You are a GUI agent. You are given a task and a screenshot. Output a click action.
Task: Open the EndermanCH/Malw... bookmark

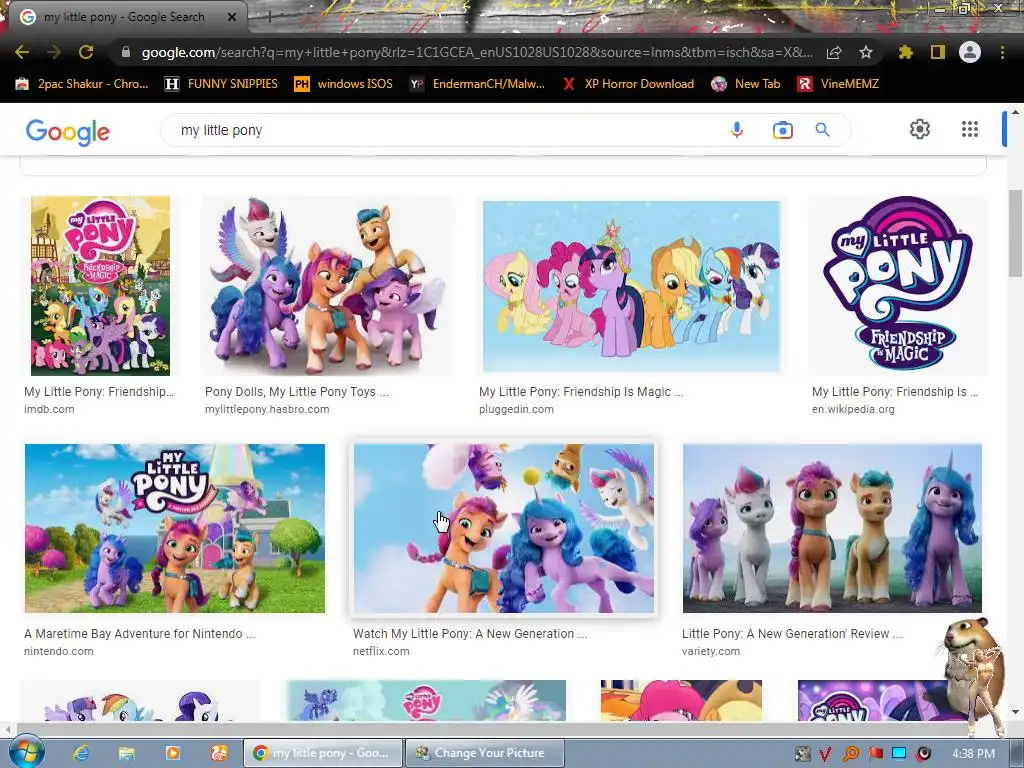tap(477, 84)
